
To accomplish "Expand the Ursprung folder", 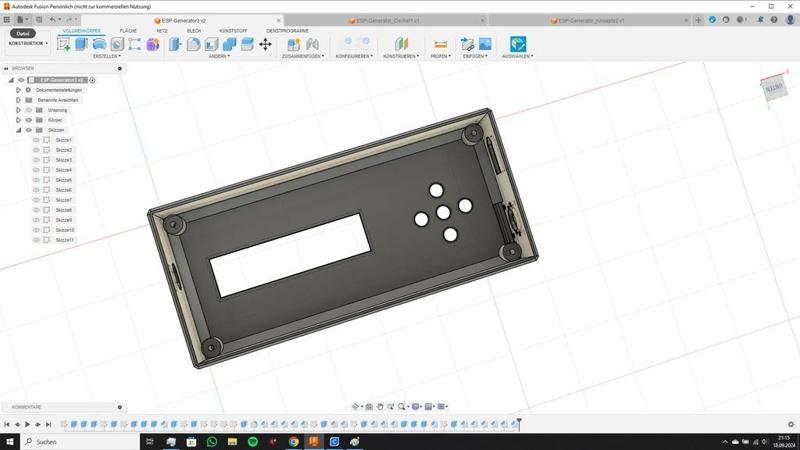I will coord(18,110).
